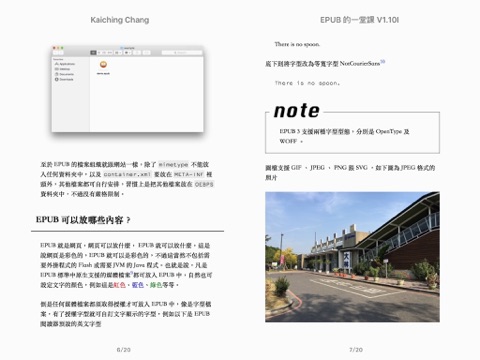Click the page number '7/20'
Viewport: 480px width, 360px height.
pyautogui.click(x=356, y=350)
